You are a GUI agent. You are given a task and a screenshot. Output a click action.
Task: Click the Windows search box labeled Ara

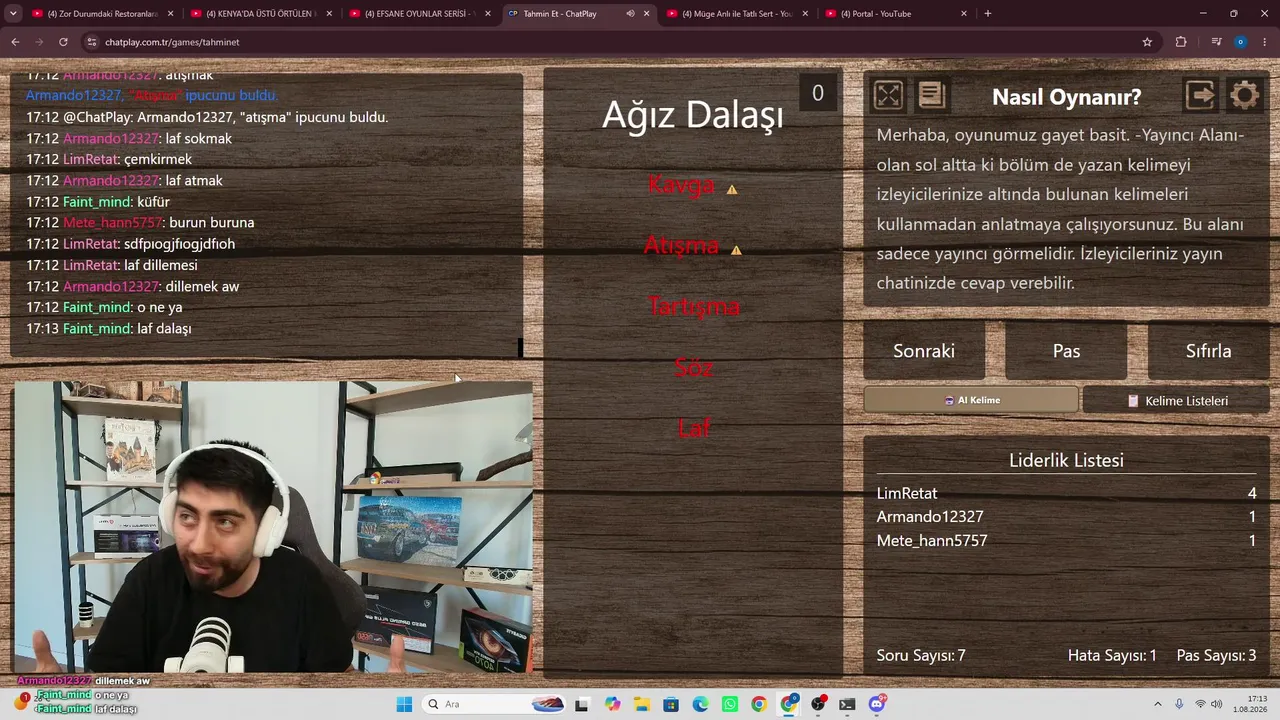click(x=493, y=704)
